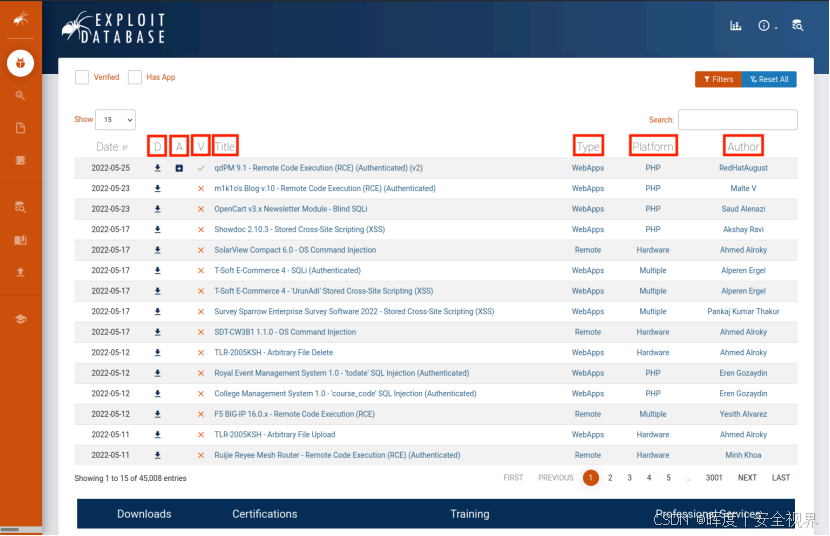Download the OpenCart v3.x Newsletter exploit
Image resolution: width=830 pixels, height=536 pixels.
pyautogui.click(x=157, y=209)
